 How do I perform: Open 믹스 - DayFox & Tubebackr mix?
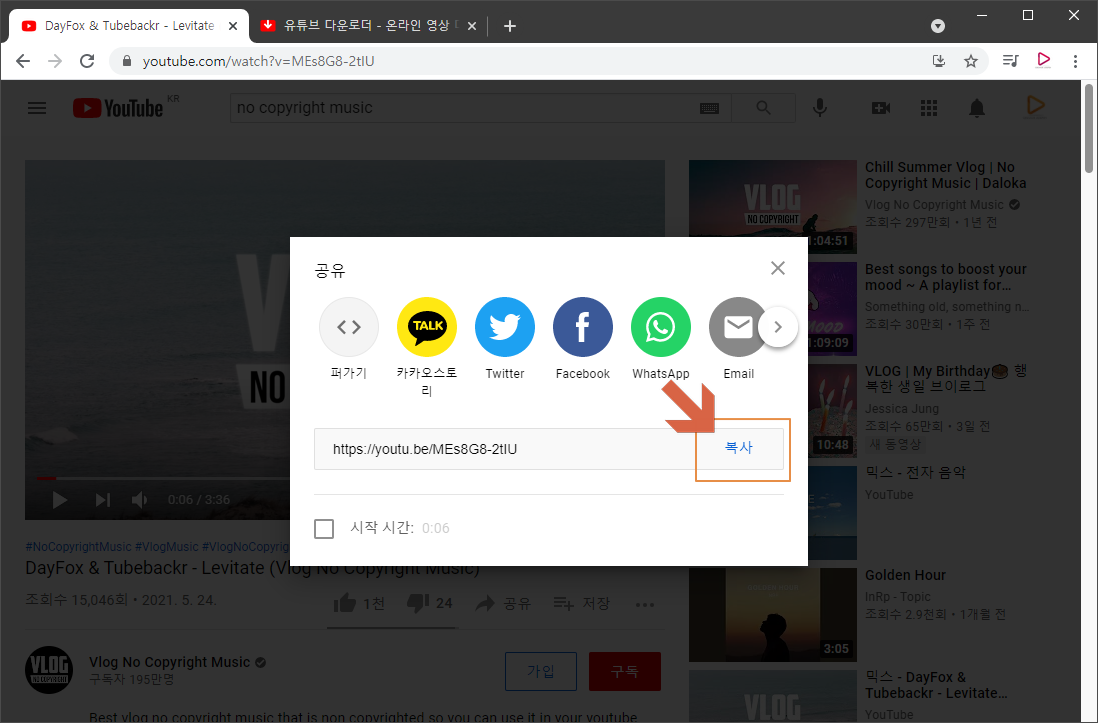pos(936,685)
